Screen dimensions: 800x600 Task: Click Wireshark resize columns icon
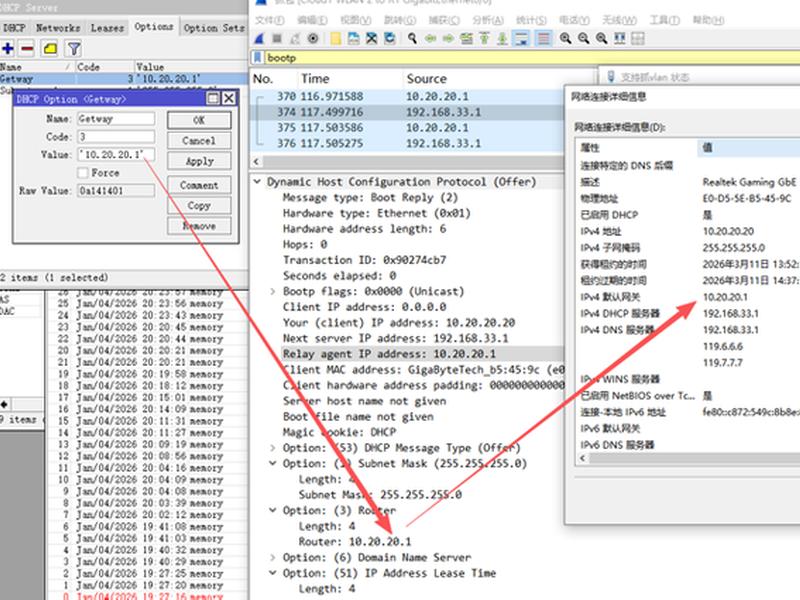coord(620,38)
